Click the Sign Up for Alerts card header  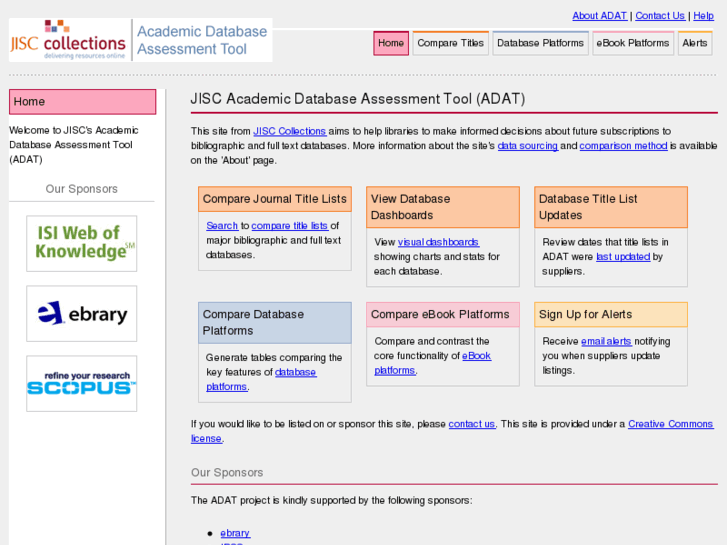(x=611, y=314)
